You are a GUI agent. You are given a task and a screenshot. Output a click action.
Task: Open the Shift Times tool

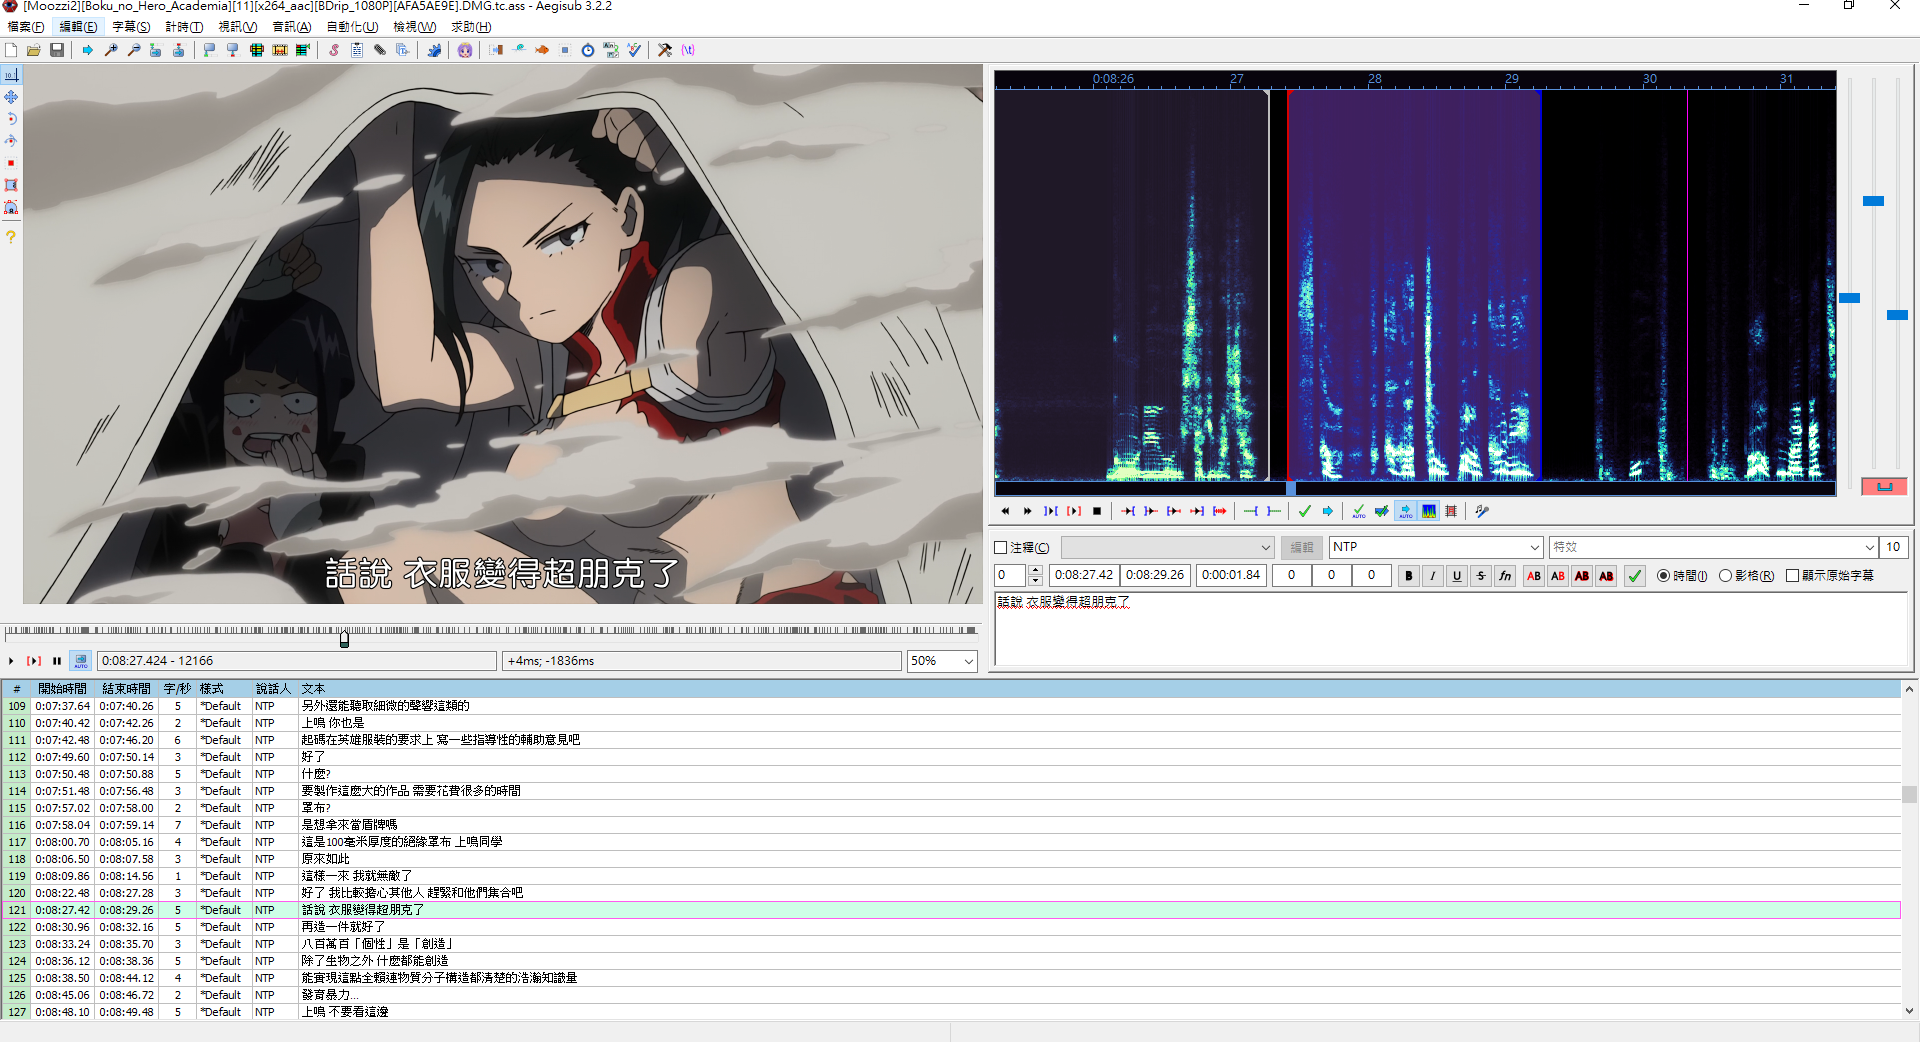(496, 50)
